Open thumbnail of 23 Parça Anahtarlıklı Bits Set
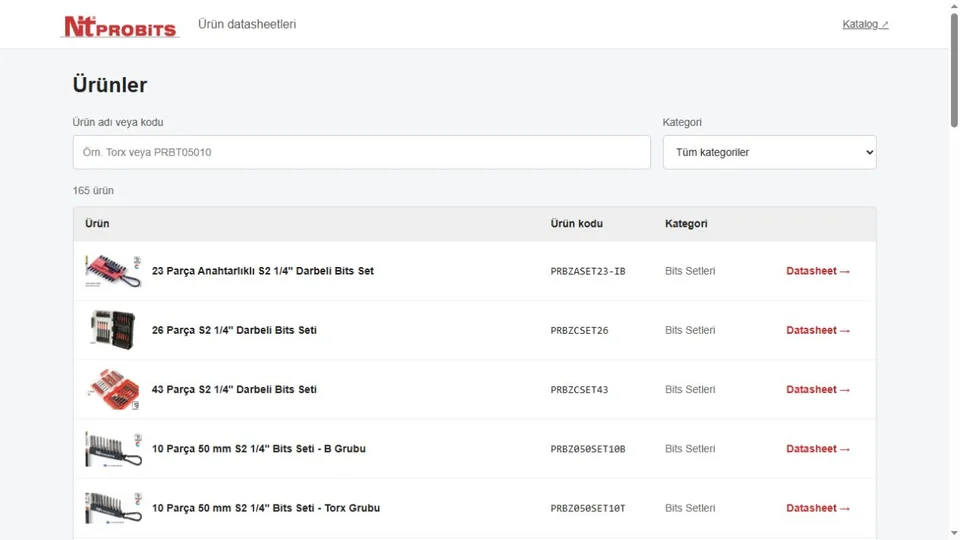The width and height of the screenshot is (960, 540). [x=113, y=271]
